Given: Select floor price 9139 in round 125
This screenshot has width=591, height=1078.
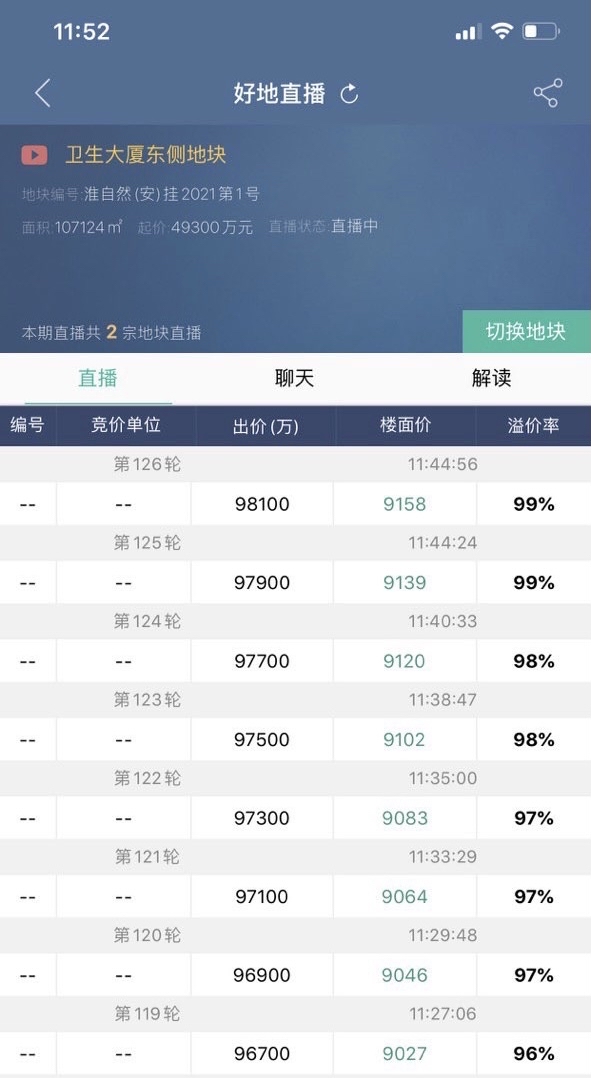Looking at the screenshot, I should (405, 582).
